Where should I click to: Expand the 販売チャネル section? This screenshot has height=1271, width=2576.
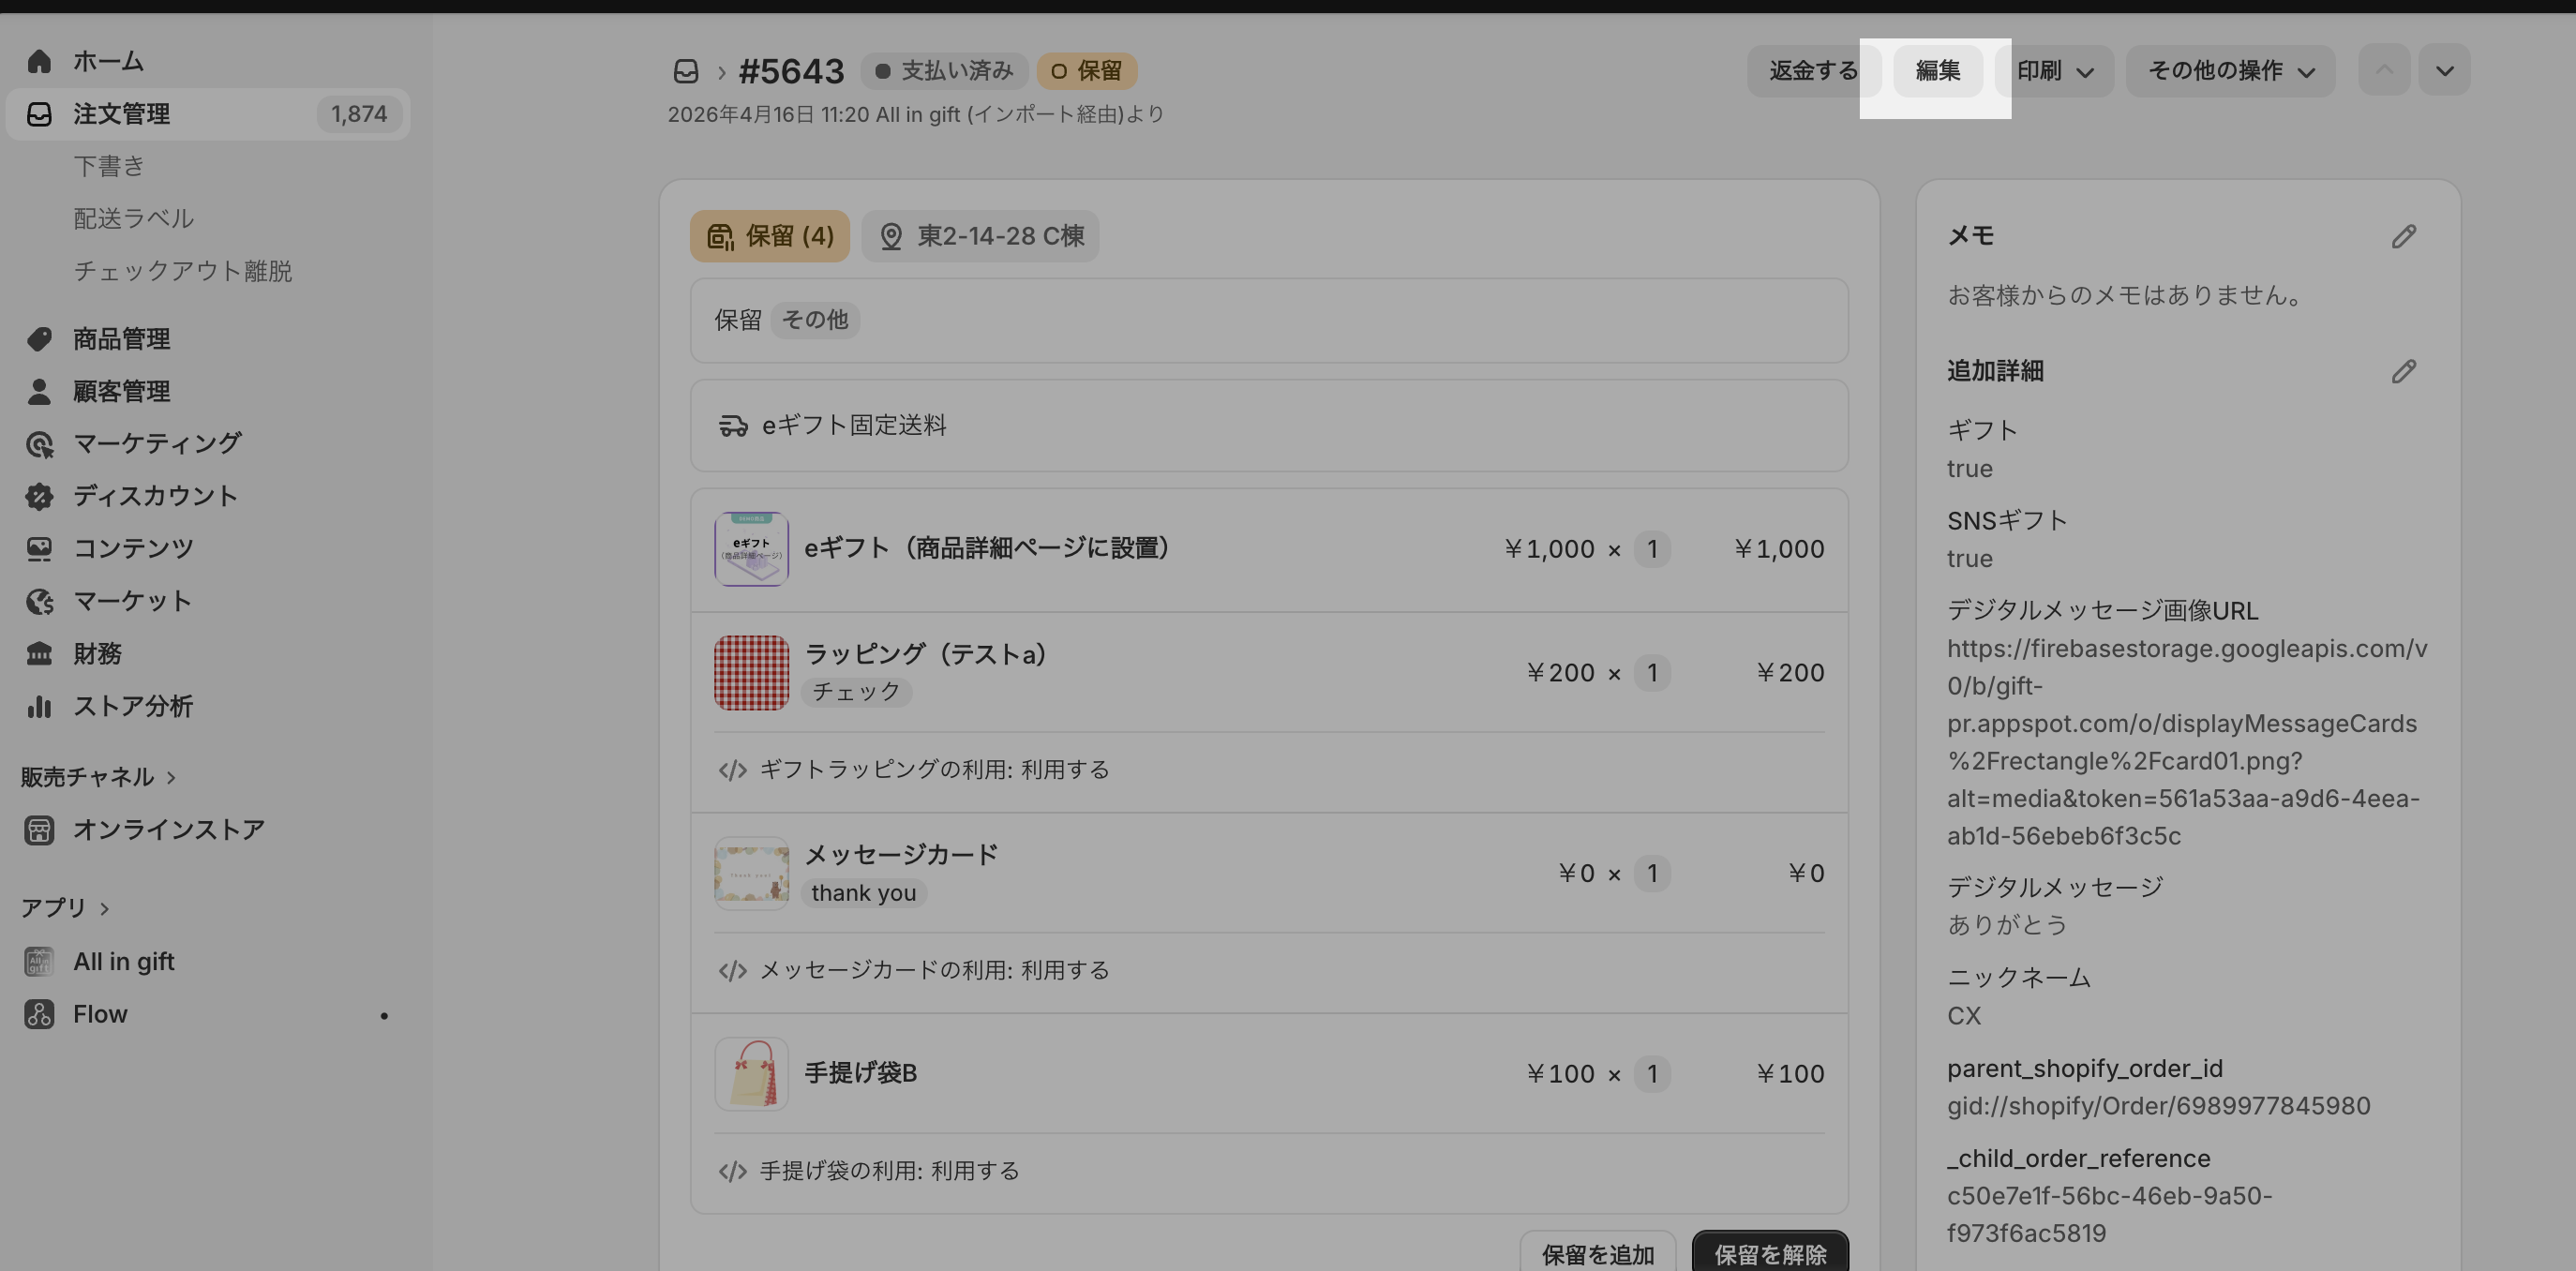pyautogui.click(x=98, y=777)
